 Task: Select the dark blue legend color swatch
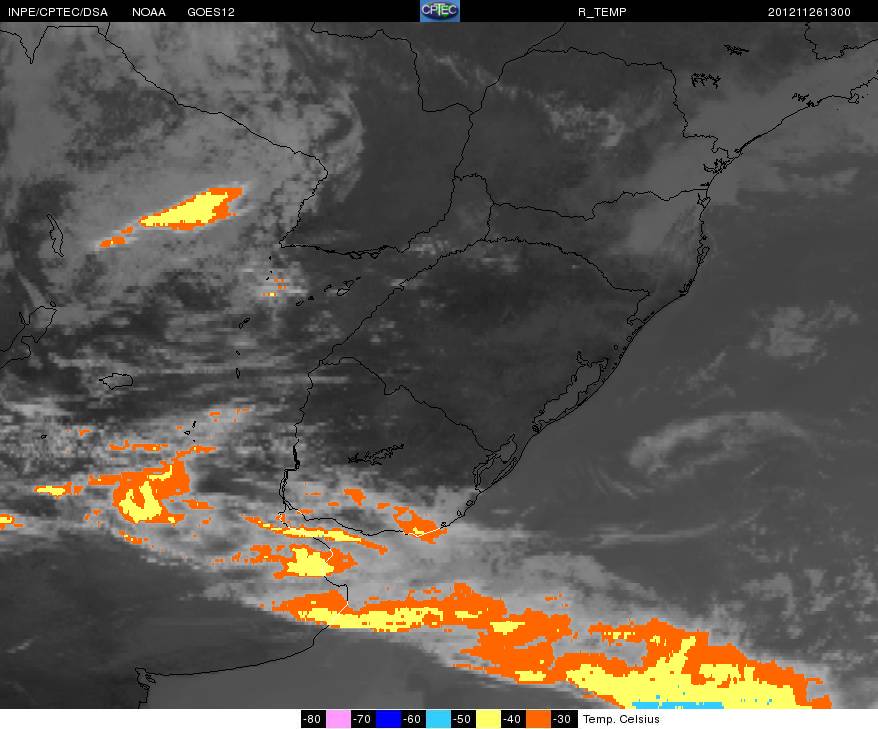pyautogui.click(x=389, y=719)
